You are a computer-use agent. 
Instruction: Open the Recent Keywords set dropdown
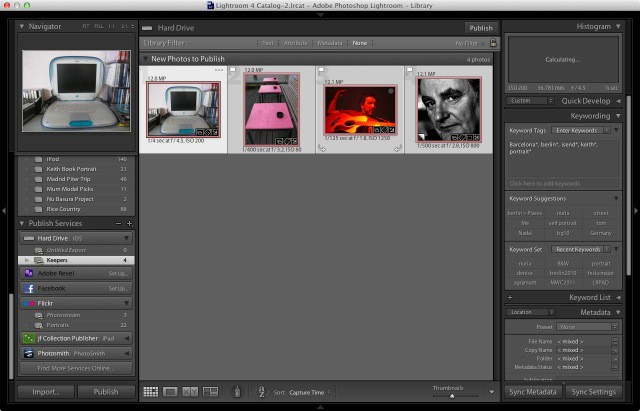tap(581, 249)
